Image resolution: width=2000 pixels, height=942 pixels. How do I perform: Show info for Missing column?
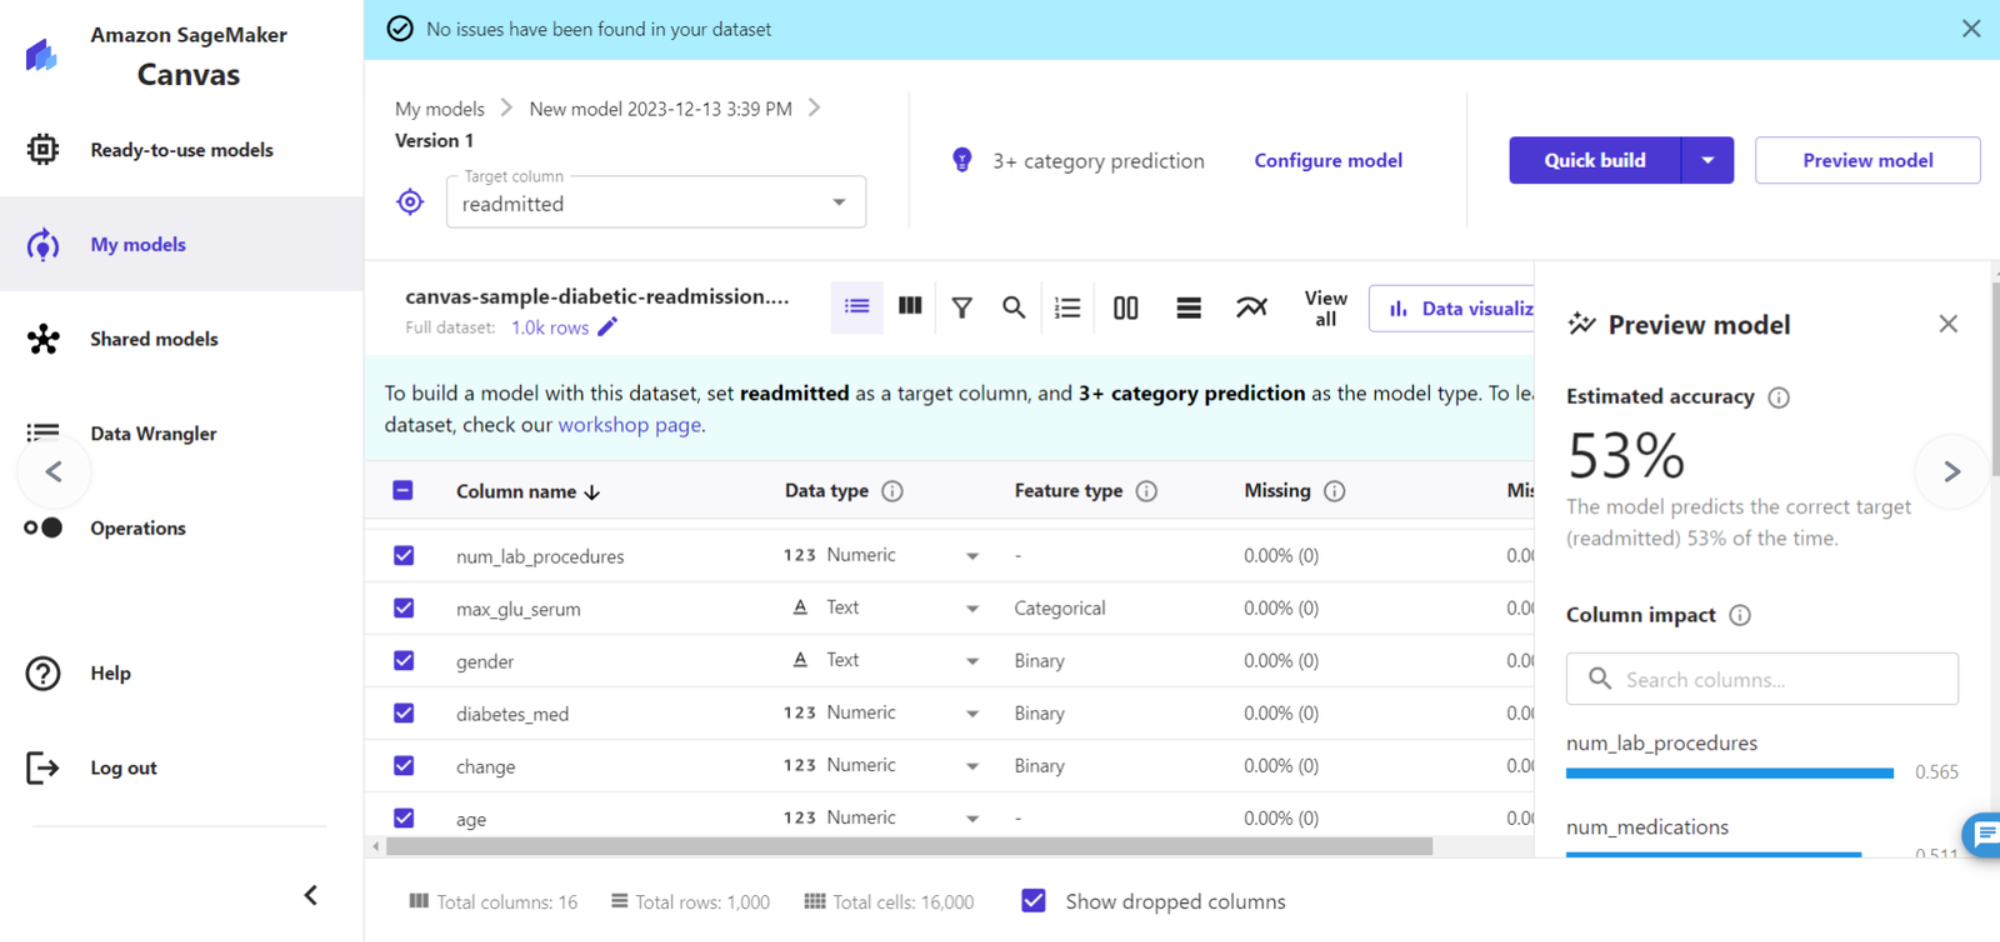coord(1335,491)
